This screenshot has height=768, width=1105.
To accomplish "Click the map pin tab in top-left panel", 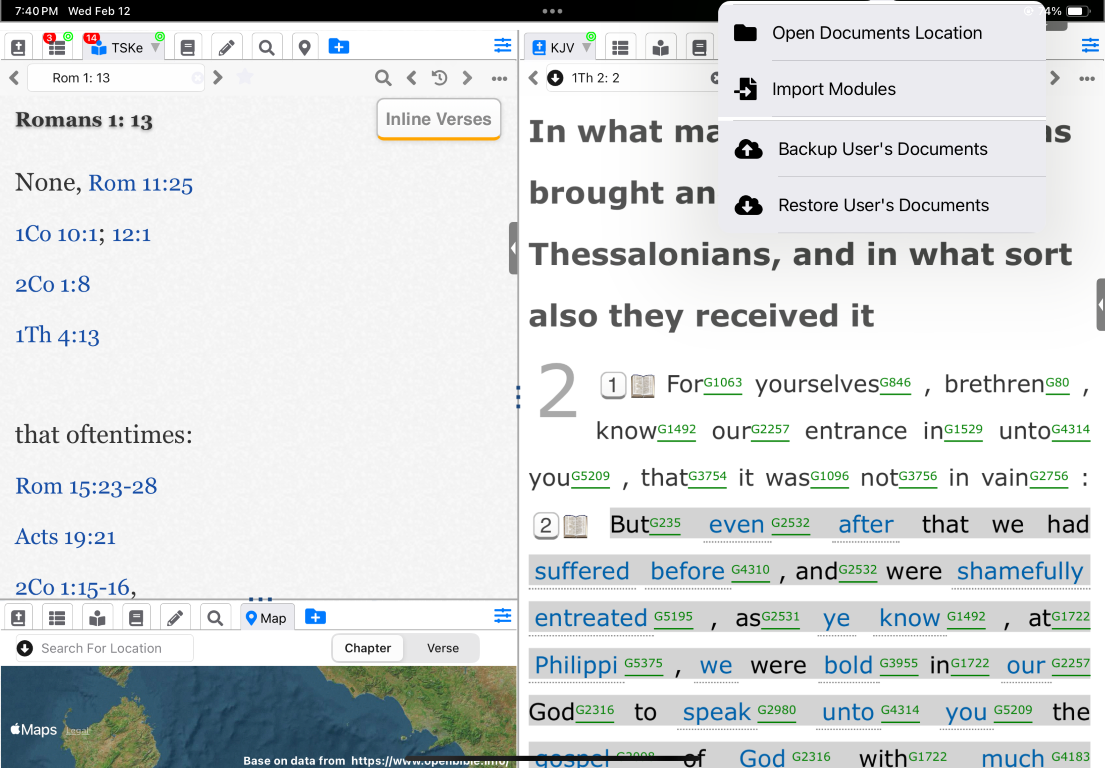I will pos(304,47).
